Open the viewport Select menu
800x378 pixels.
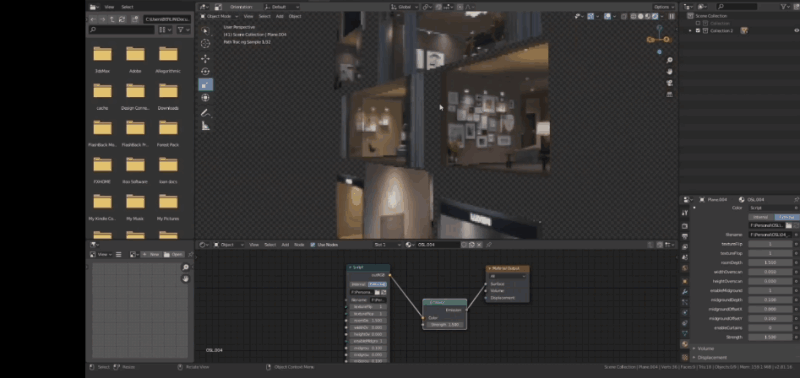point(264,16)
